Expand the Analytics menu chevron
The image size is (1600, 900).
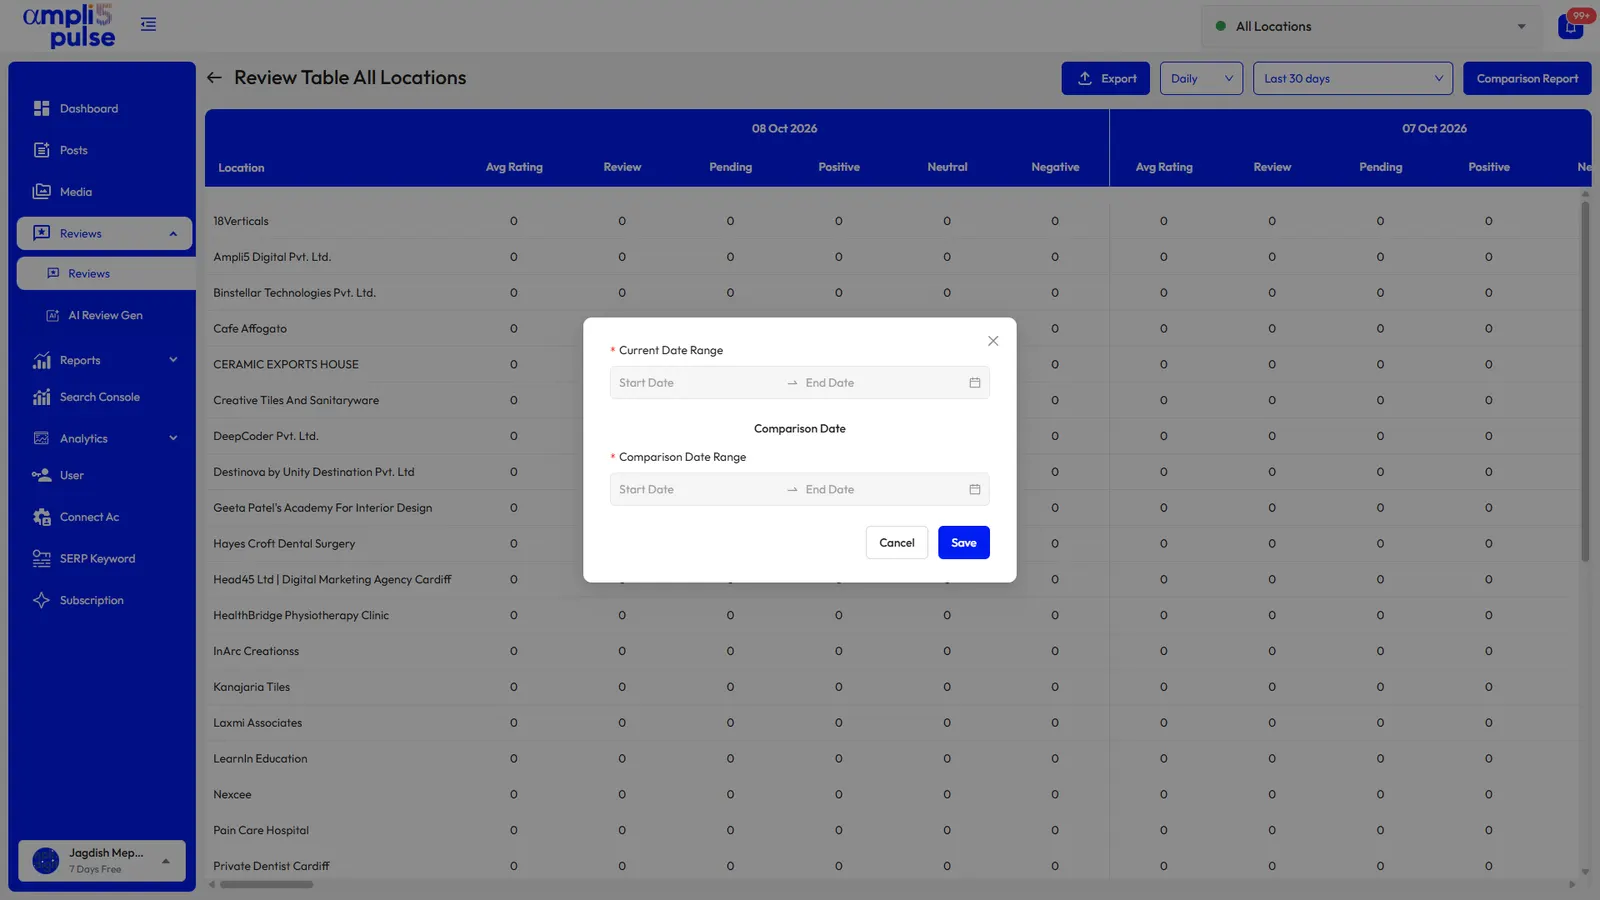[x=173, y=438]
